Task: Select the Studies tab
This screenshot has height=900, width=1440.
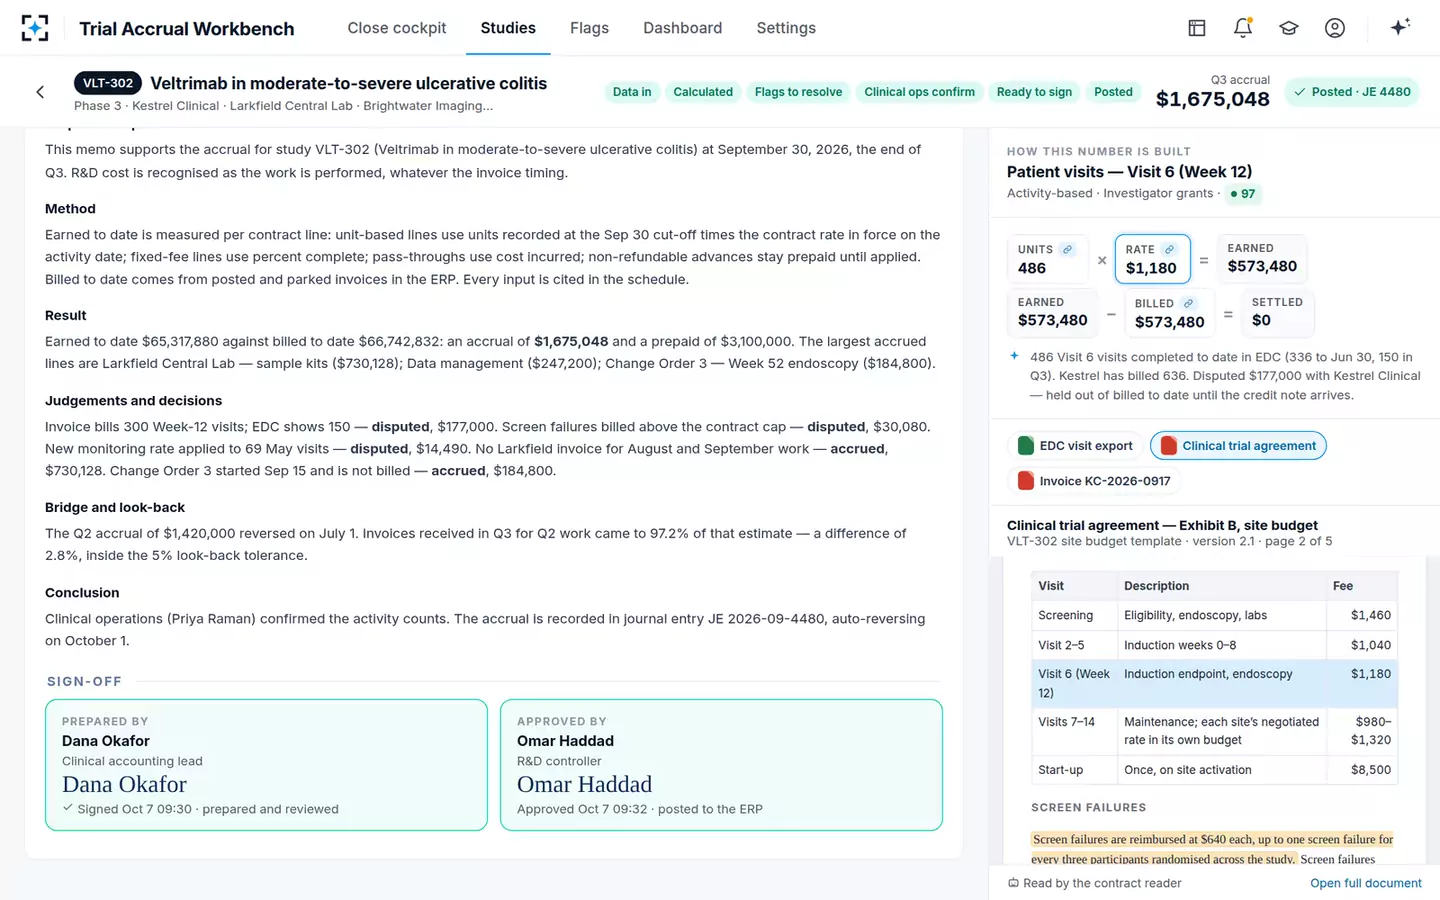Action: point(508,28)
